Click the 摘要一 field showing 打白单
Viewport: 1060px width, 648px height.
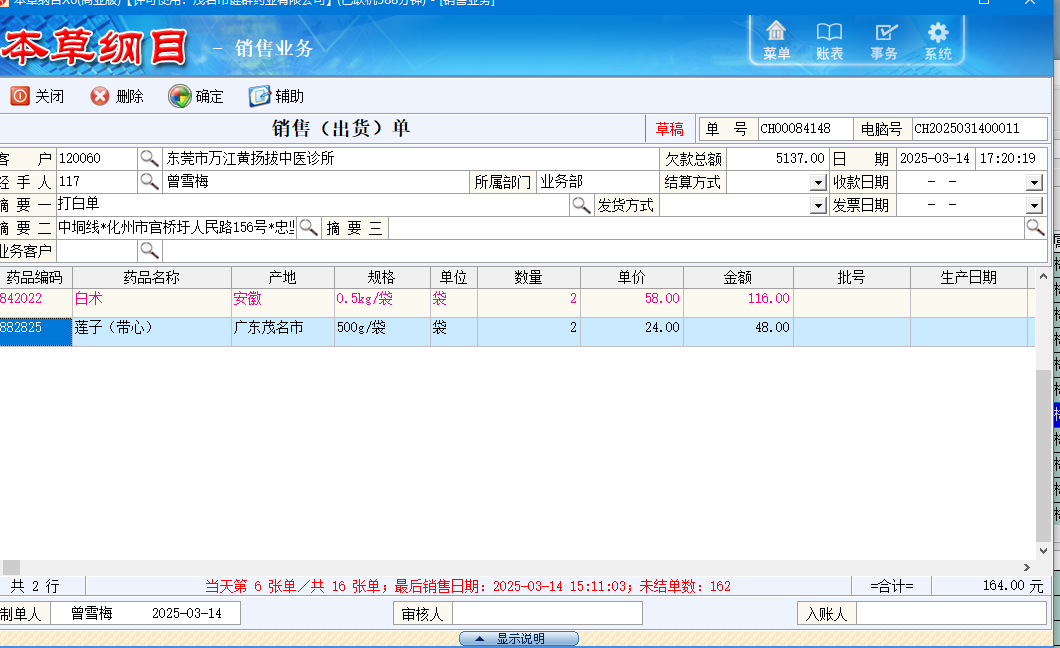point(312,205)
